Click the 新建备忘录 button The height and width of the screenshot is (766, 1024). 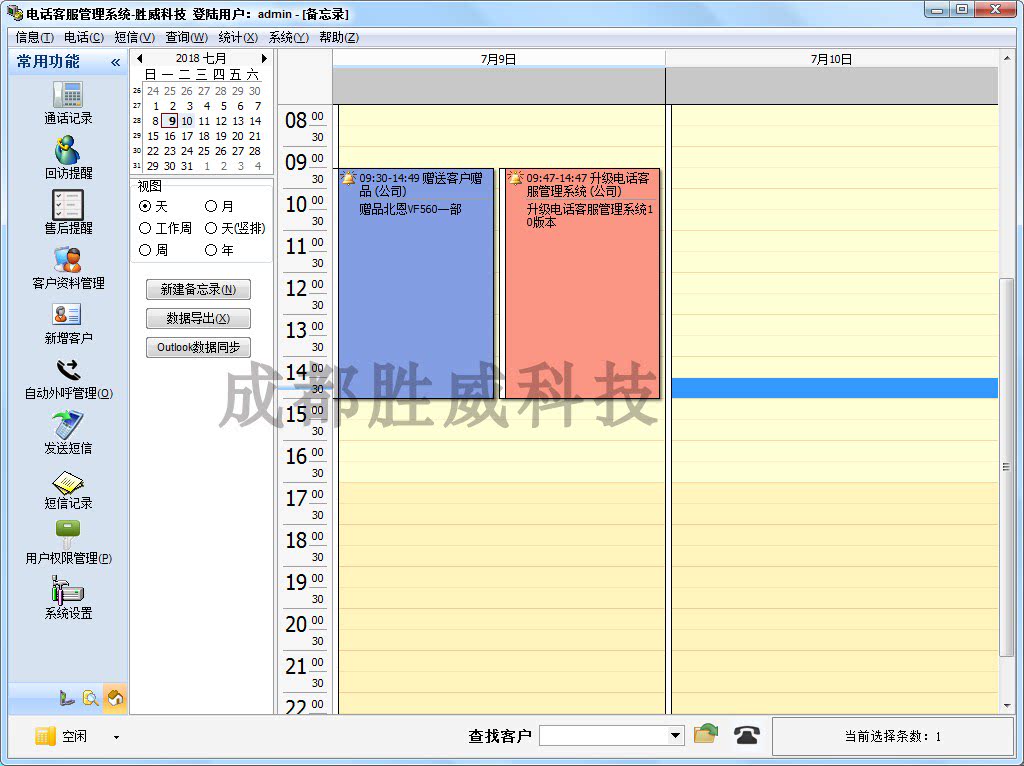[x=198, y=290]
